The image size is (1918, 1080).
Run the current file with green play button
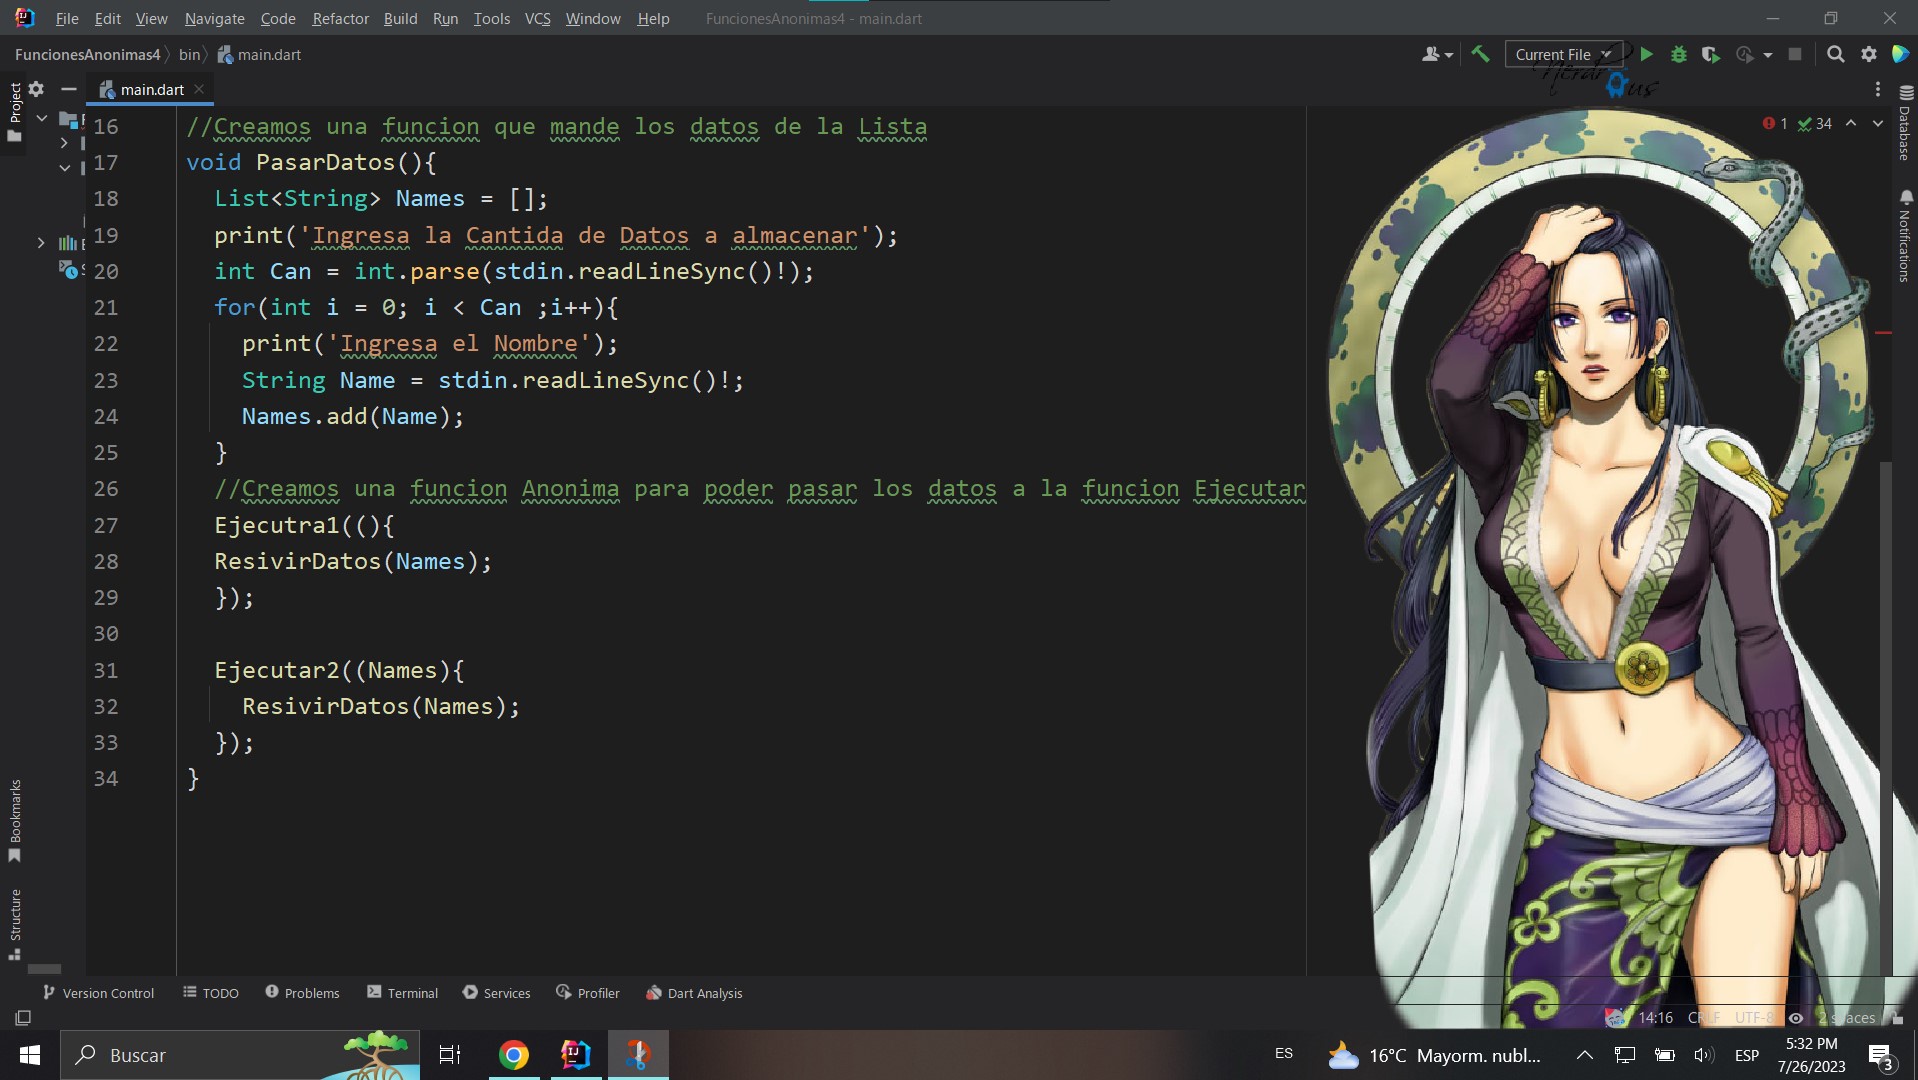(x=1646, y=55)
